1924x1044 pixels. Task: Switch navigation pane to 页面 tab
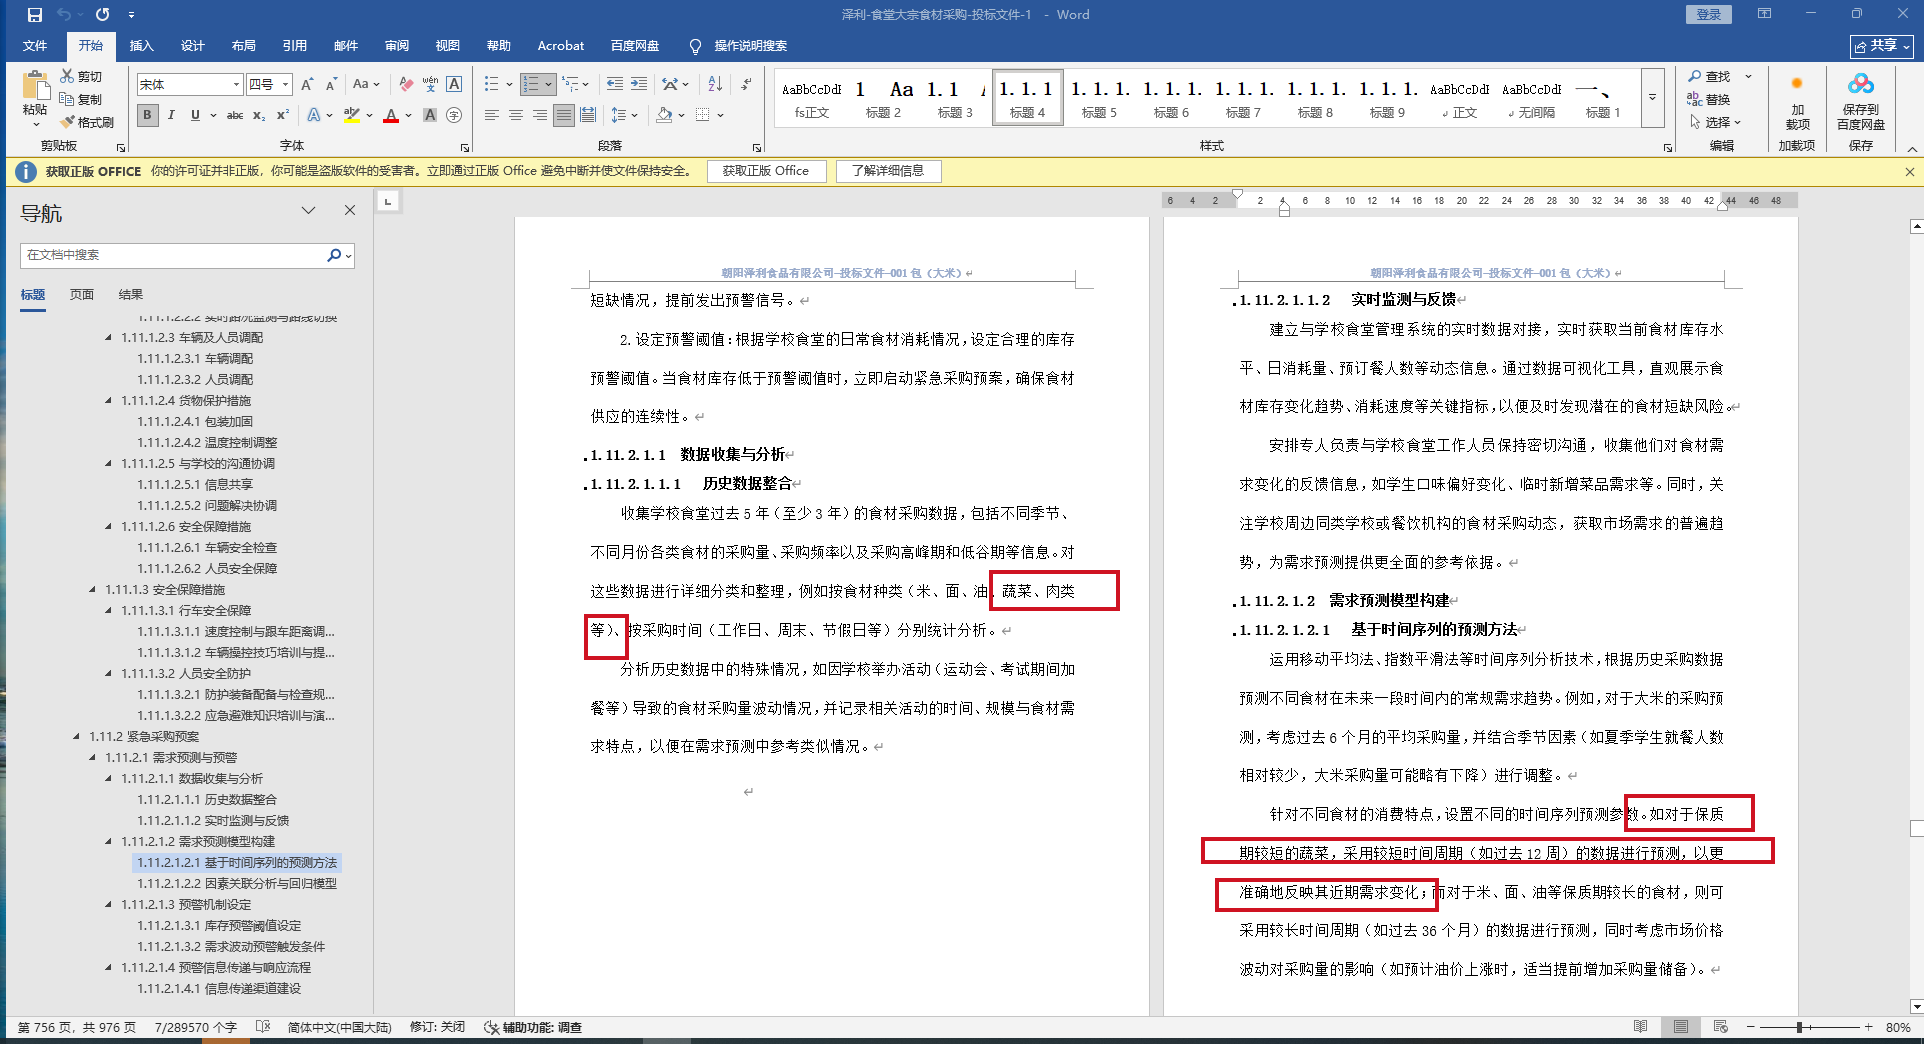point(82,295)
